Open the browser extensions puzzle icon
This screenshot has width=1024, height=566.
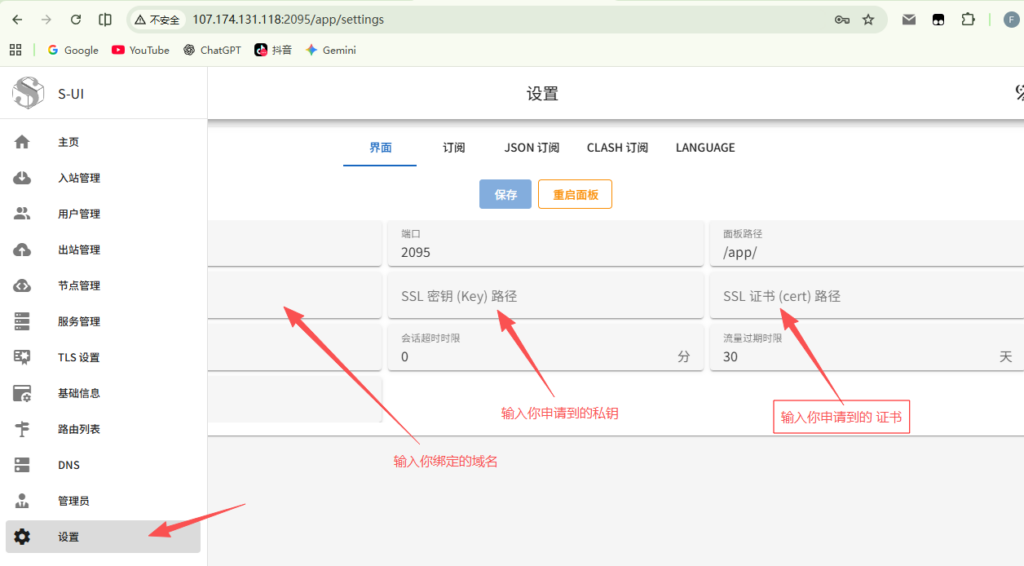(968, 19)
